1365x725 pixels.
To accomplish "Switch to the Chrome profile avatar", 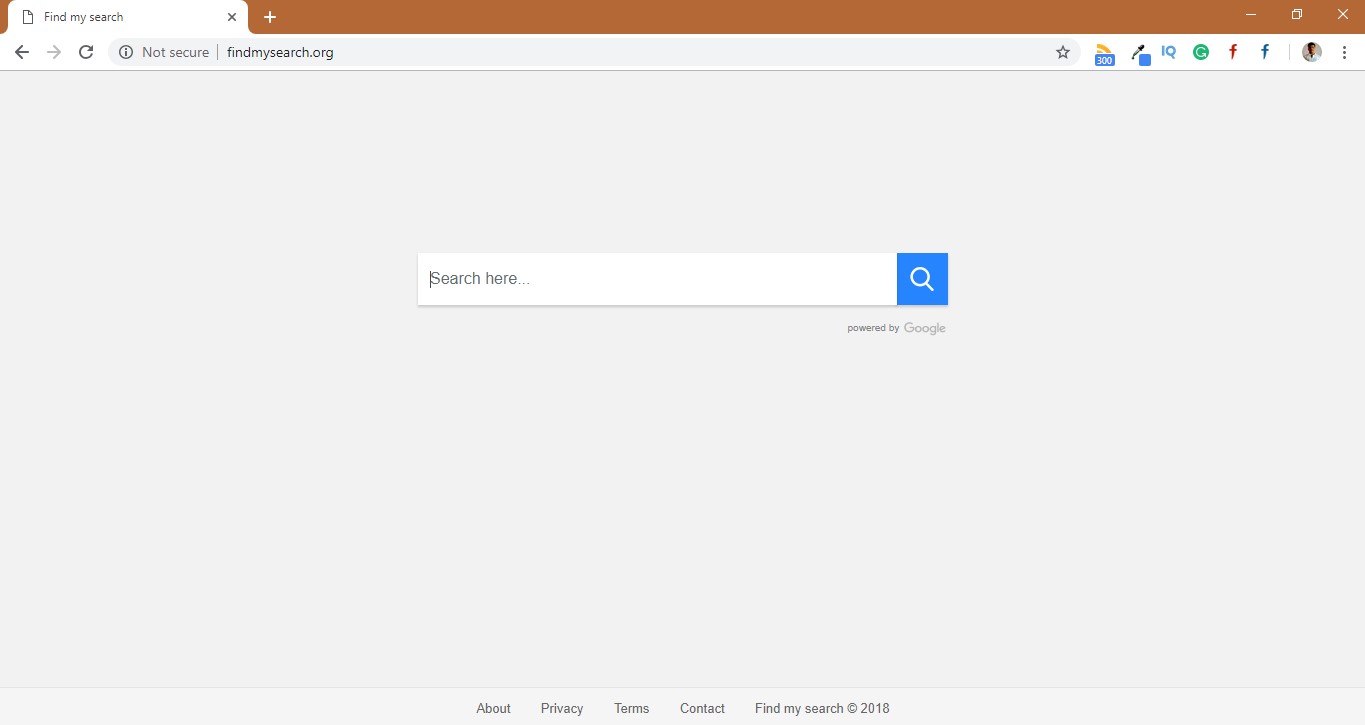I will 1310,52.
